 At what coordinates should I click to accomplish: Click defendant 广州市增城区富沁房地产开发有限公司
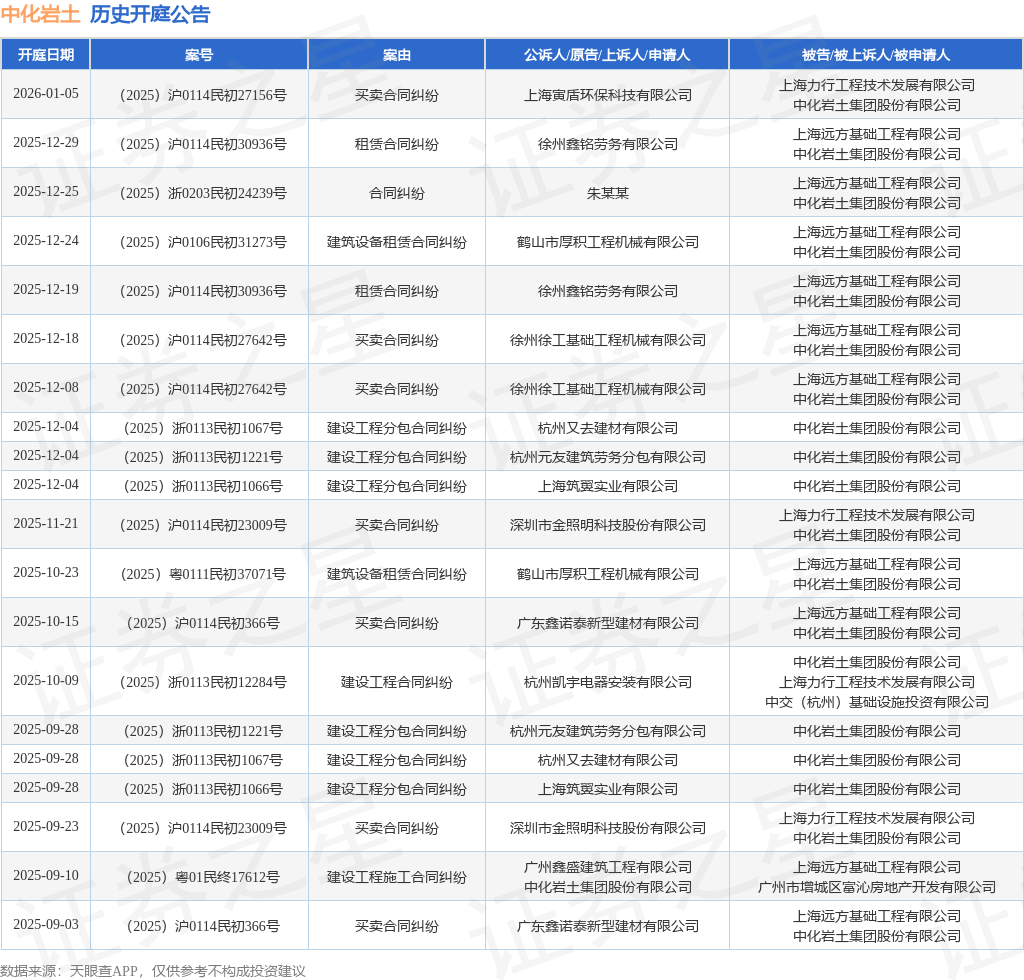click(876, 887)
